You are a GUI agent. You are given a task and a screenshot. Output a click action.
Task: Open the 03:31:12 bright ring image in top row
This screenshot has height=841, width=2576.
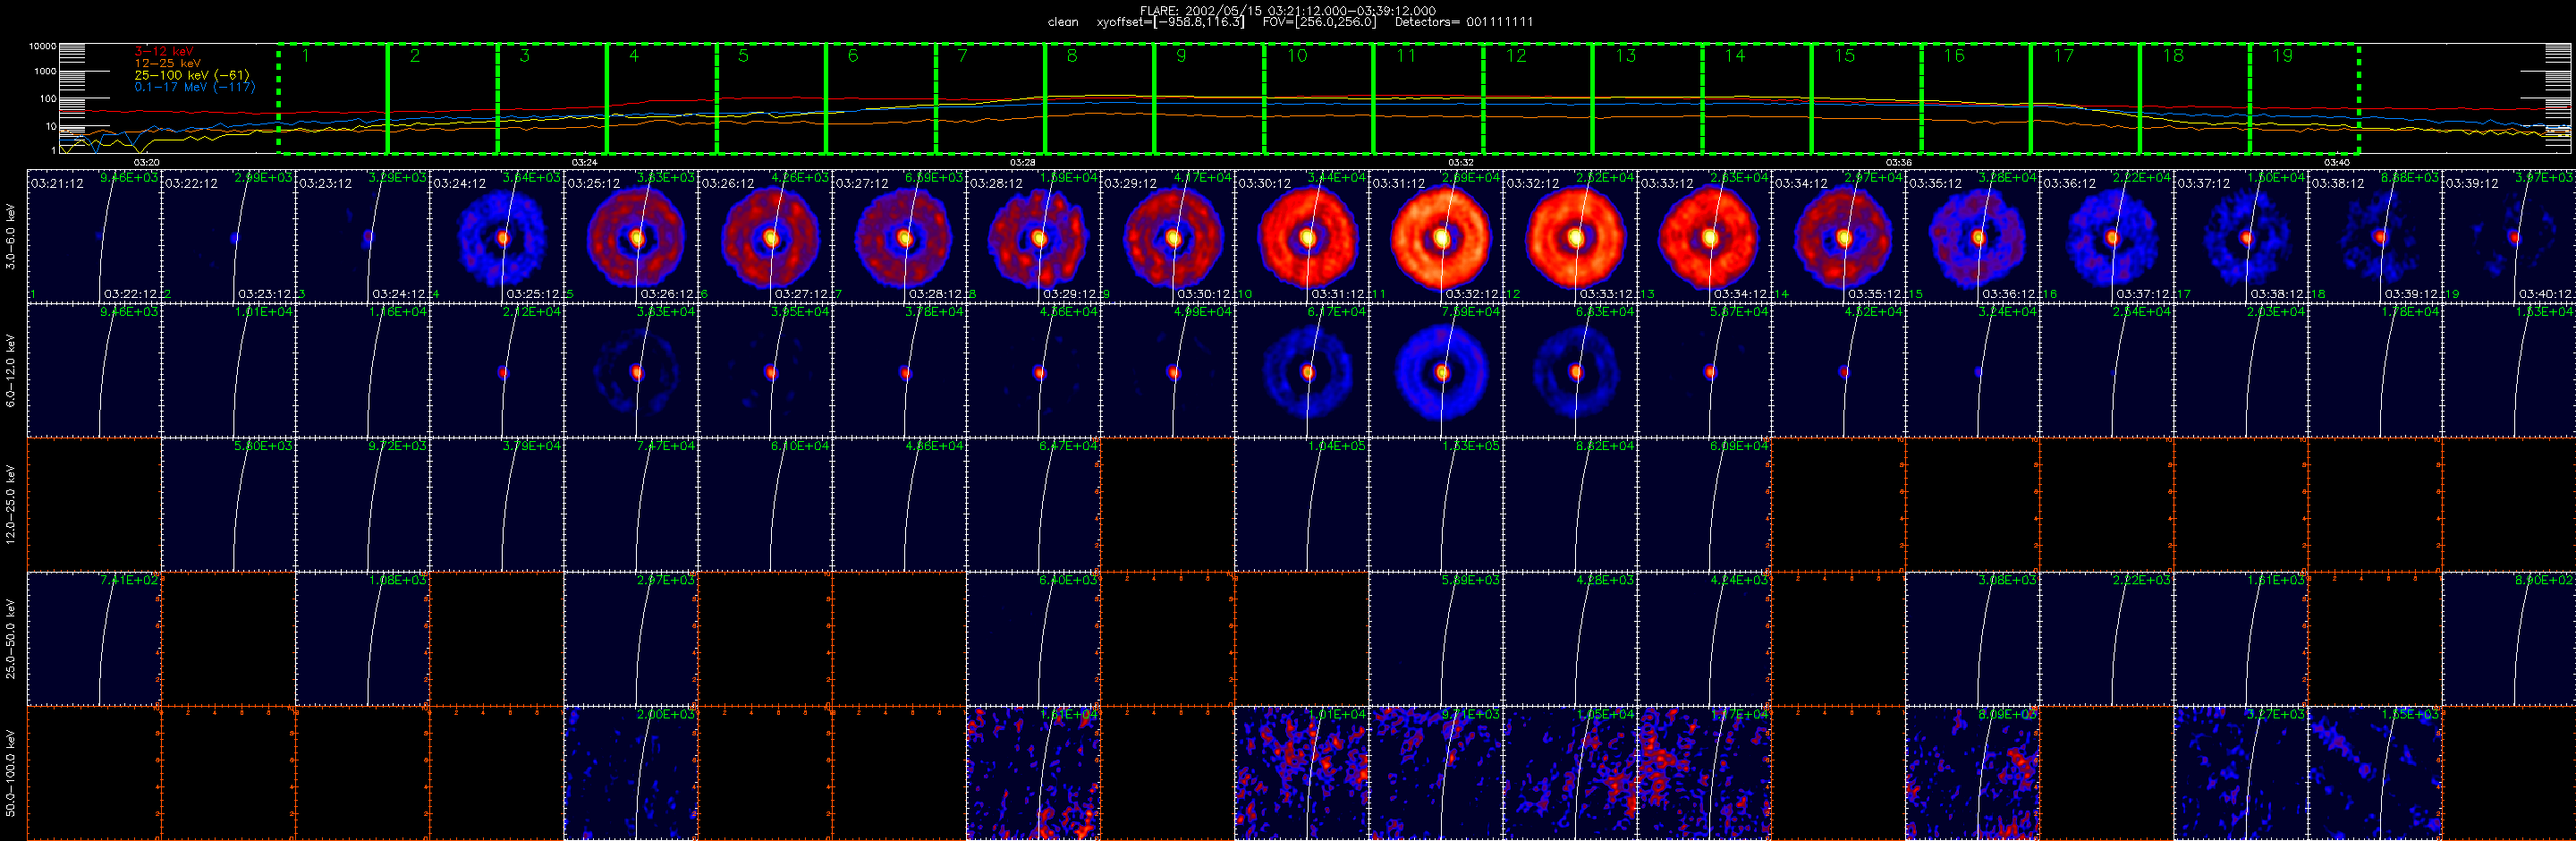point(1436,236)
